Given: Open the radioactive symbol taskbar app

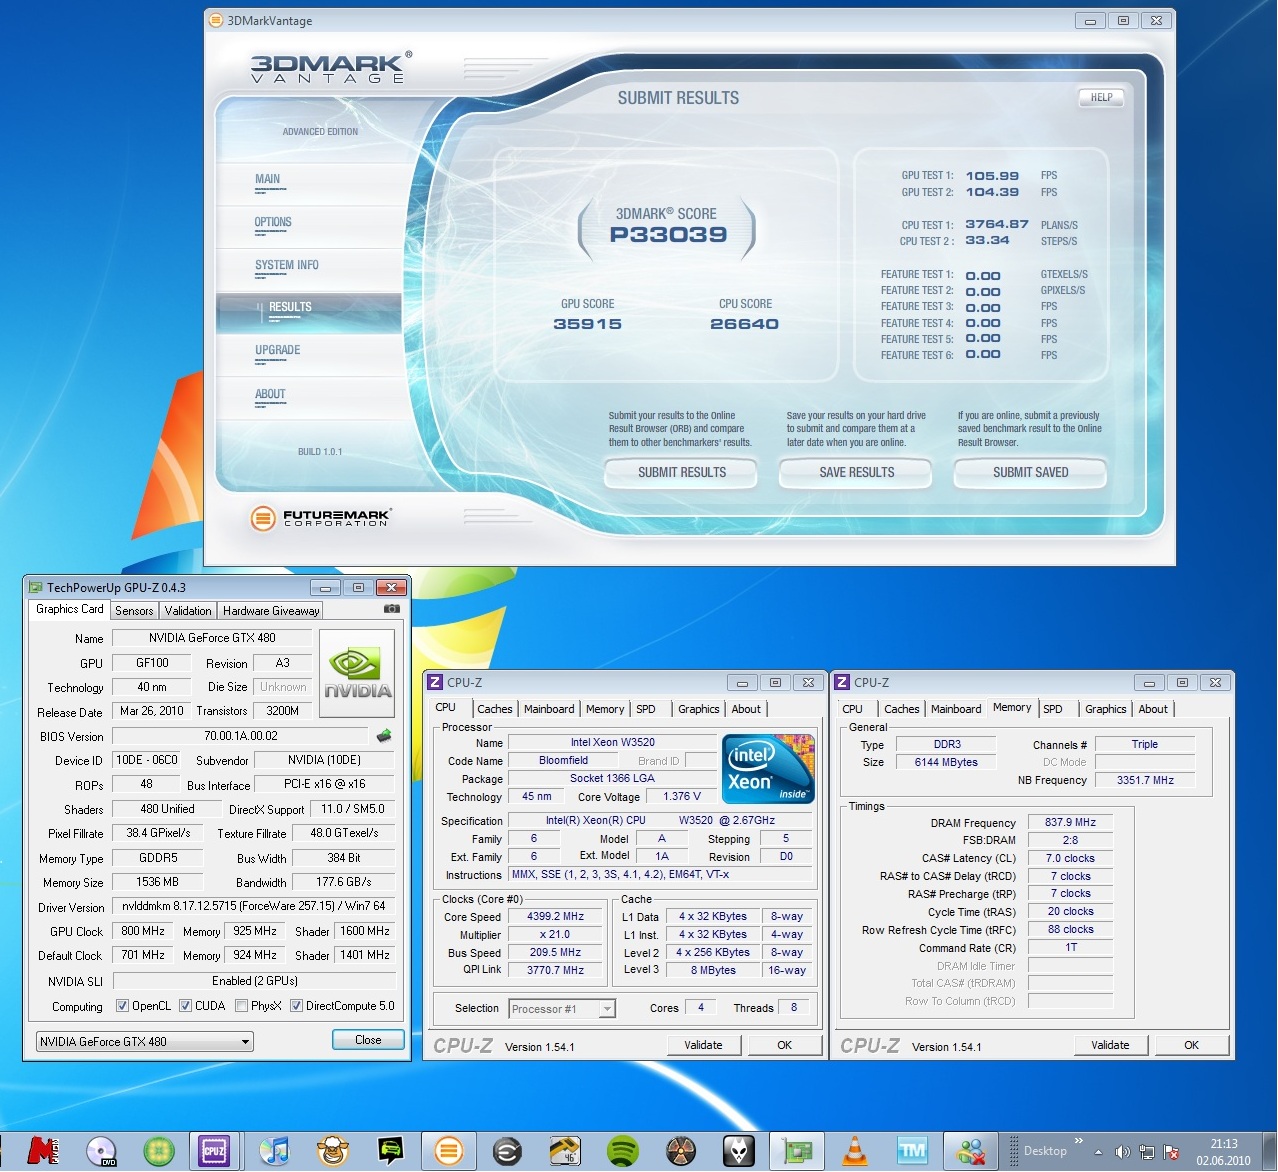Looking at the screenshot, I should click(681, 1151).
